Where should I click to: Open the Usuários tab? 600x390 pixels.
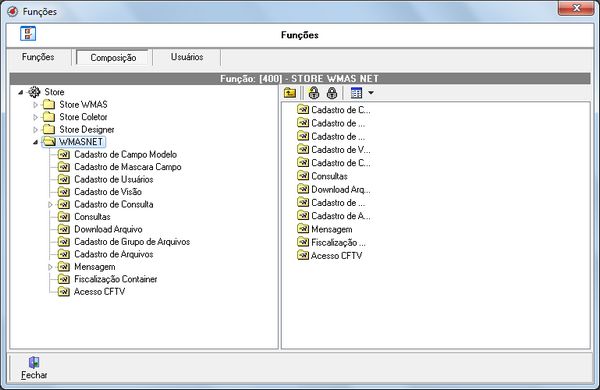click(x=187, y=57)
